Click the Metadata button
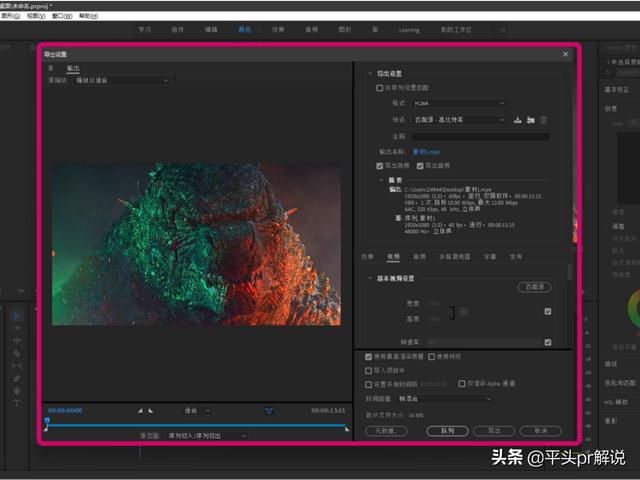The height and width of the screenshot is (480, 640). [x=386, y=431]
